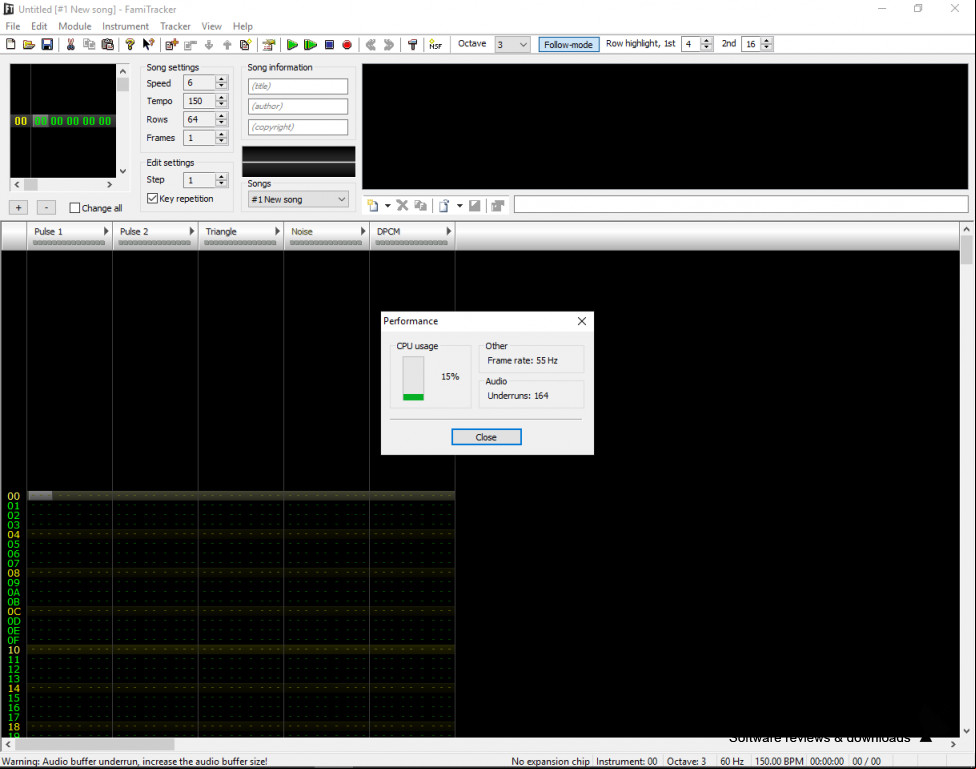This screenshot has width=976, height=769.
Task: Open Tracker menu
Action: [x=175, y=26]
